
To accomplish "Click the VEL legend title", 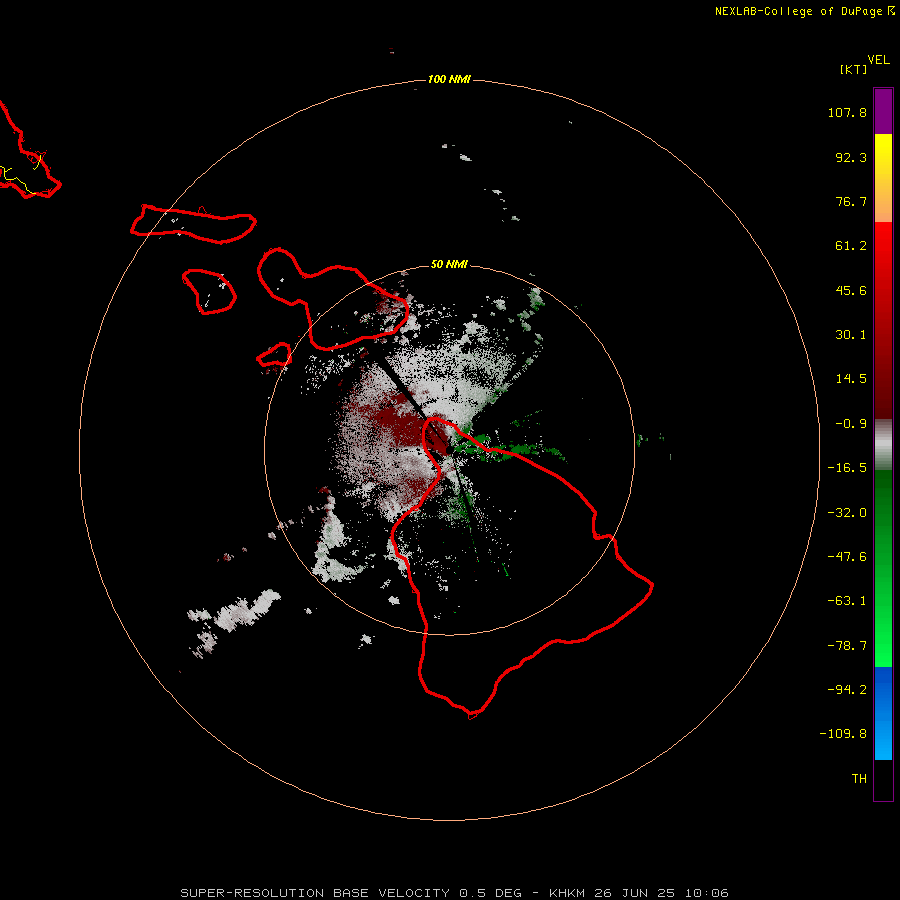I will [878, 60].
